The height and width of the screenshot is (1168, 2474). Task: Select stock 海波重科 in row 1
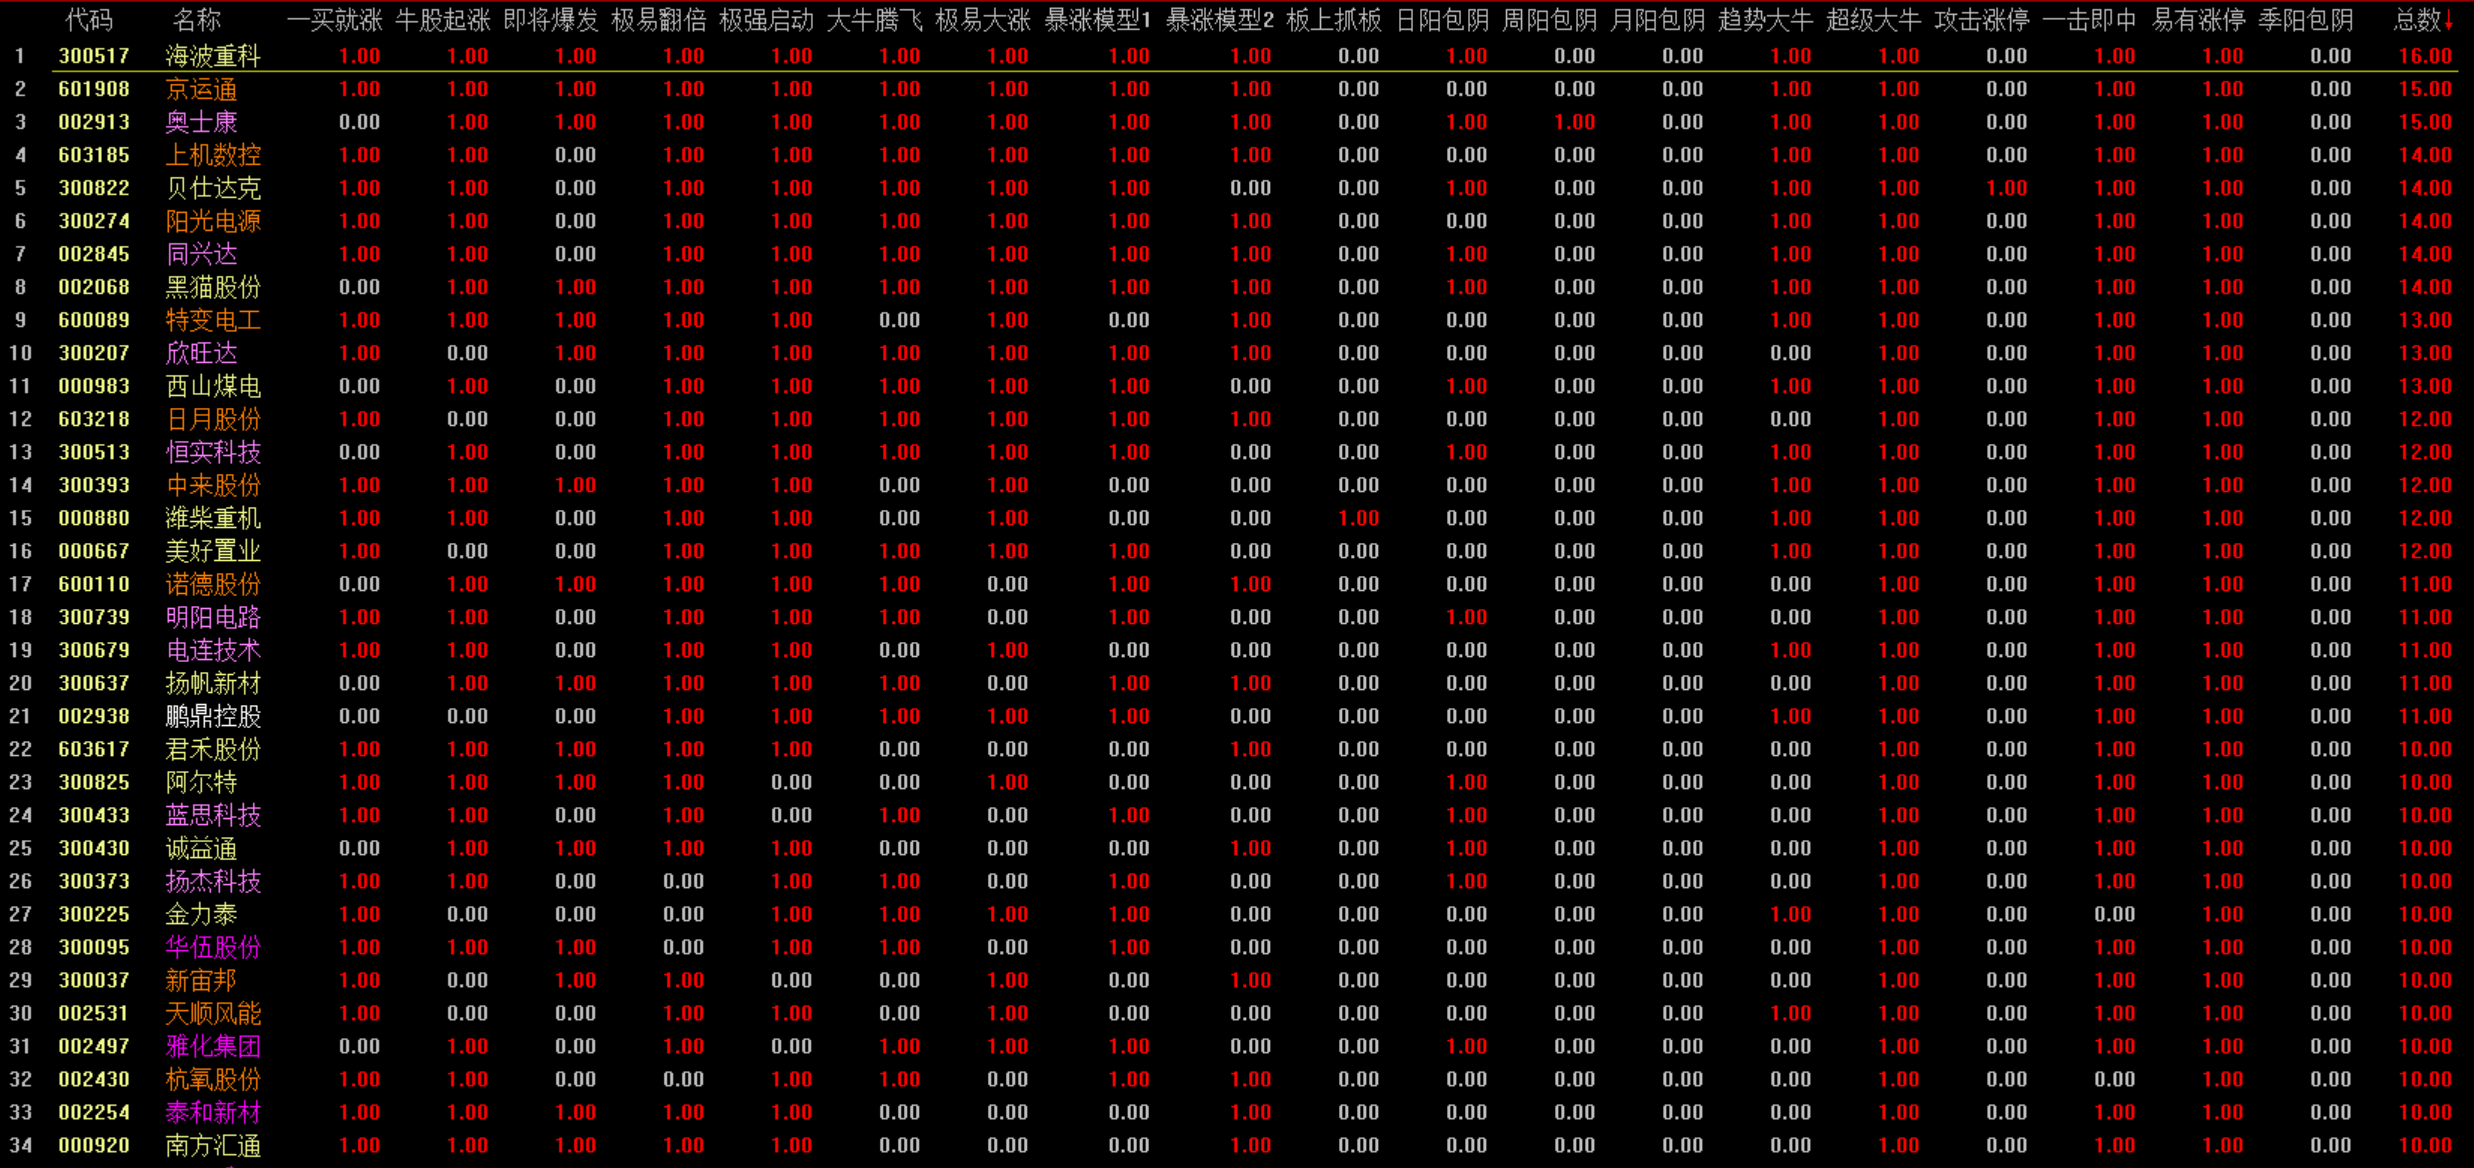(213, 56)
